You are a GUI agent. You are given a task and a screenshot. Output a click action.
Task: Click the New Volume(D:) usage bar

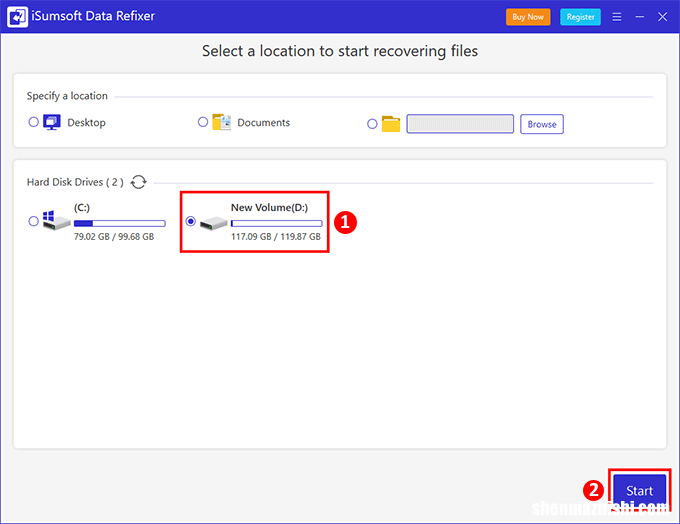[x=276, y=223]
